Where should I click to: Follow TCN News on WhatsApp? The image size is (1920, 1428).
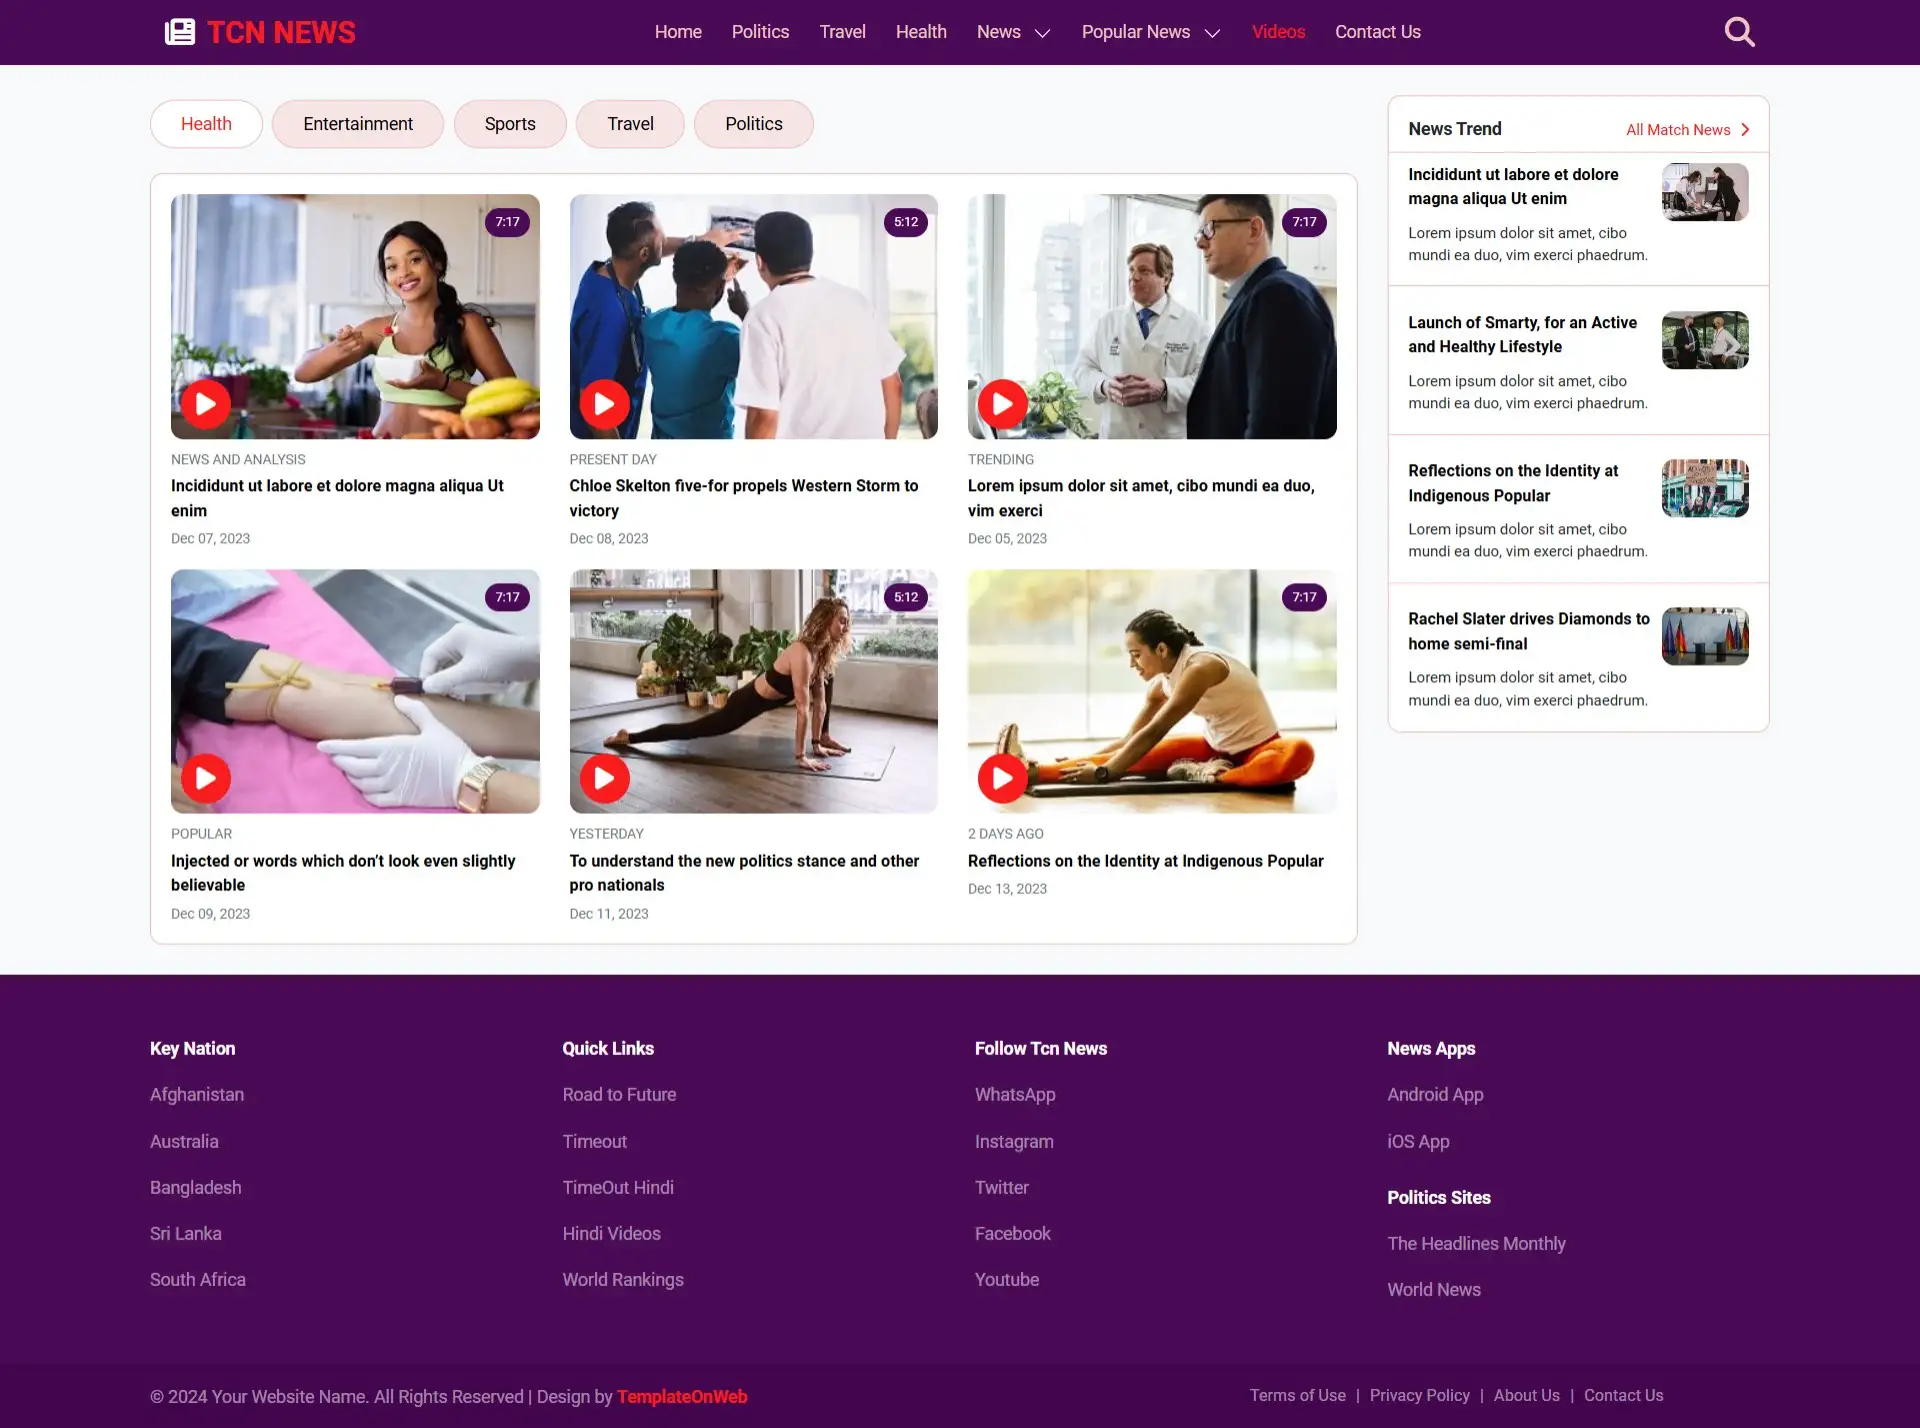1014,1094
